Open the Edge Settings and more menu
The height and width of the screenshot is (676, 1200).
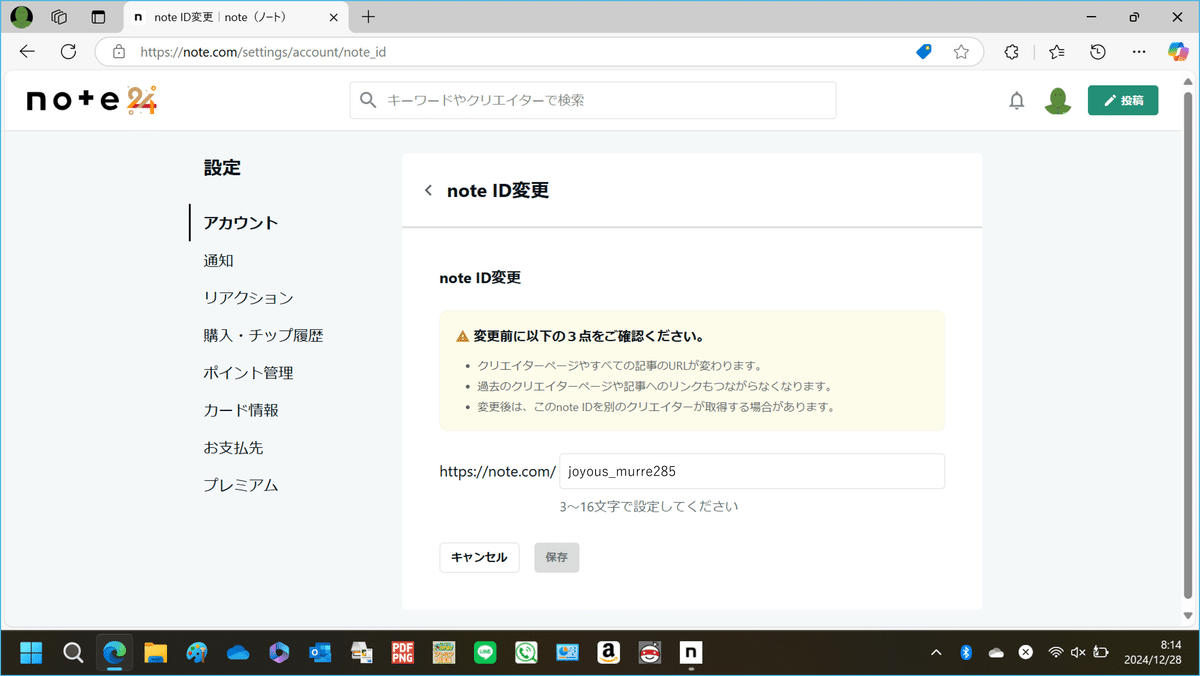pos(1138,51)
